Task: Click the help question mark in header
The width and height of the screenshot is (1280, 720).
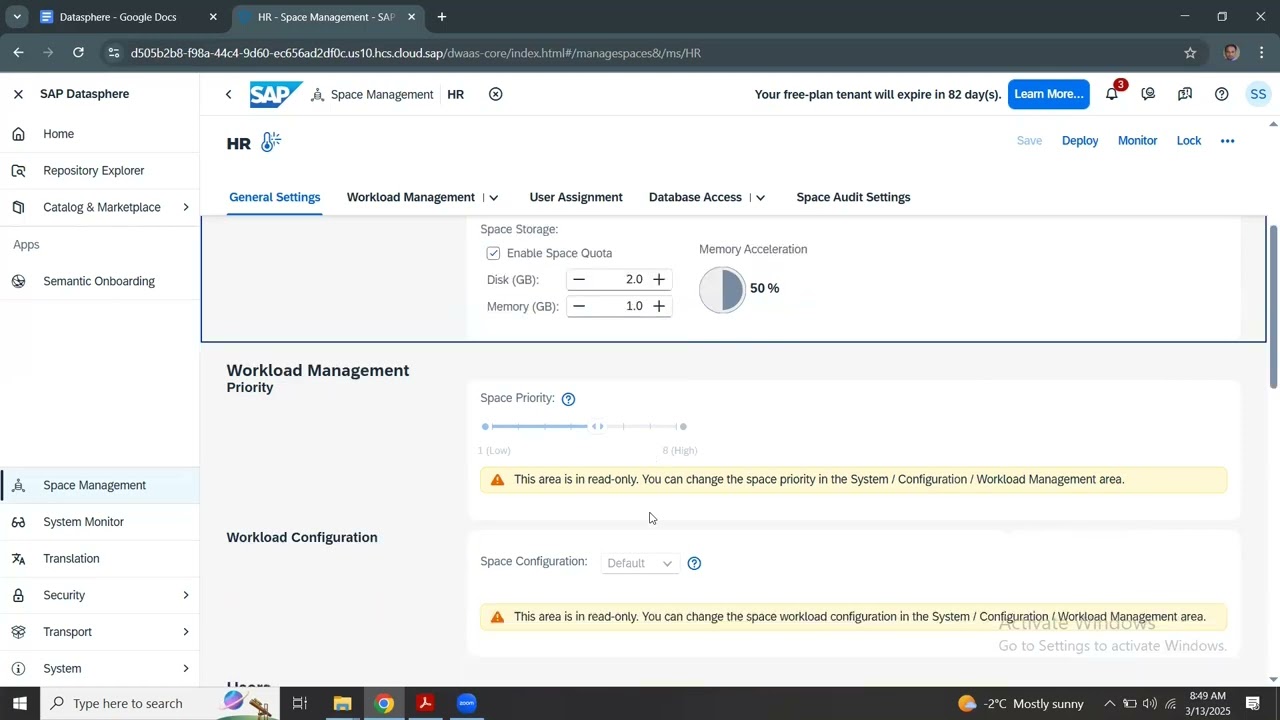Action: [1221, 94]
